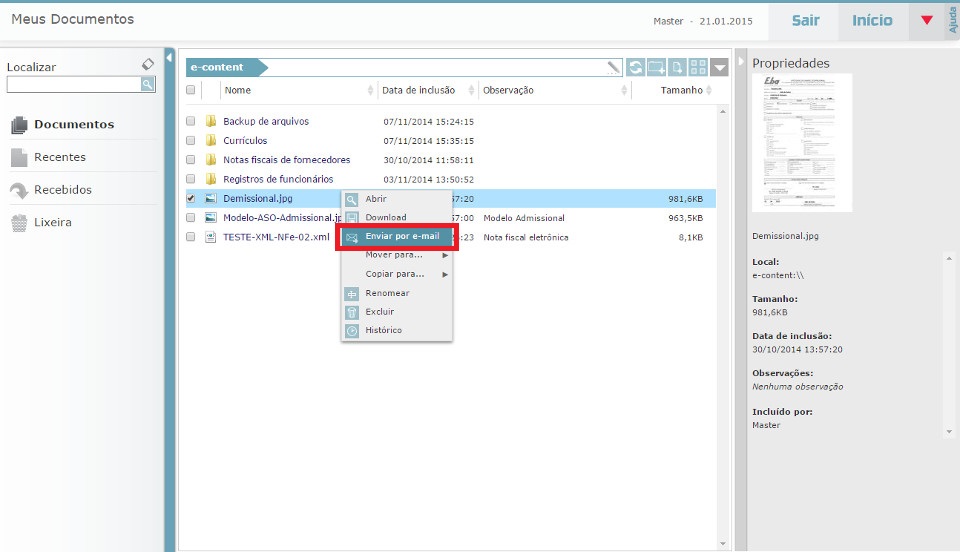Click the pencil icon in path bar
This screenshot has height=552, width=960.
point(613,68)
